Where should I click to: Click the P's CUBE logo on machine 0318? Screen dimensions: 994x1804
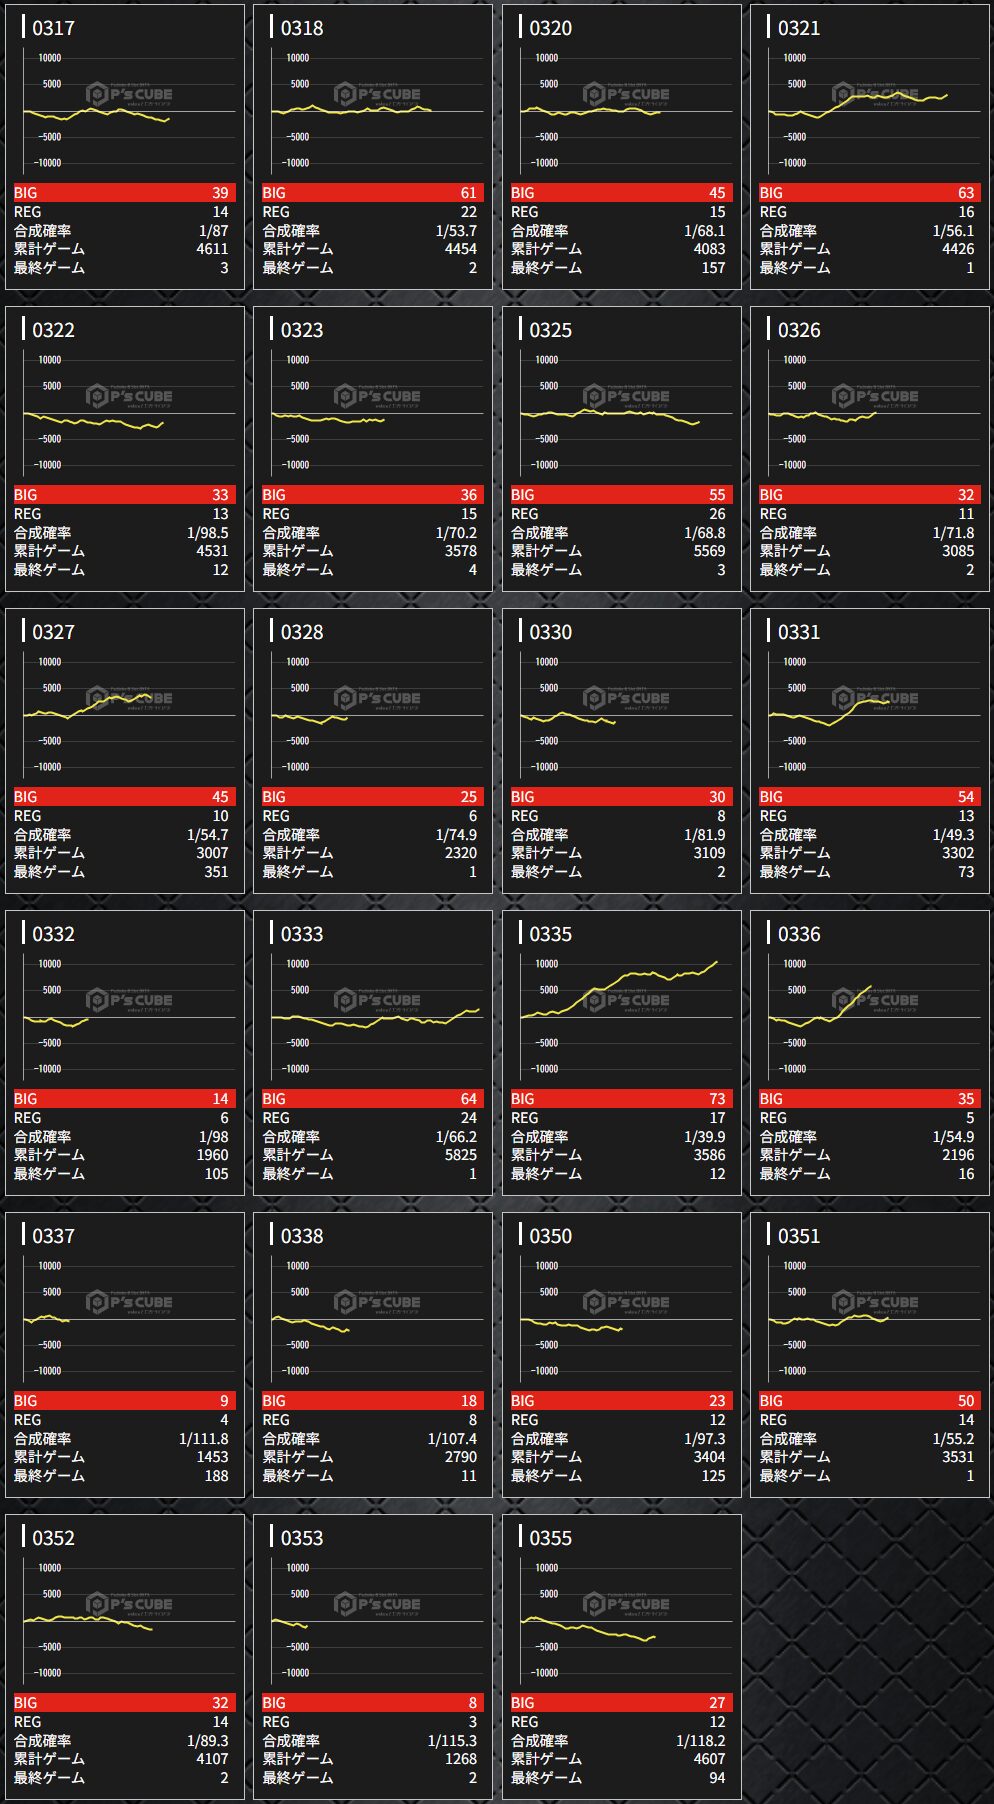coord(379,95)
